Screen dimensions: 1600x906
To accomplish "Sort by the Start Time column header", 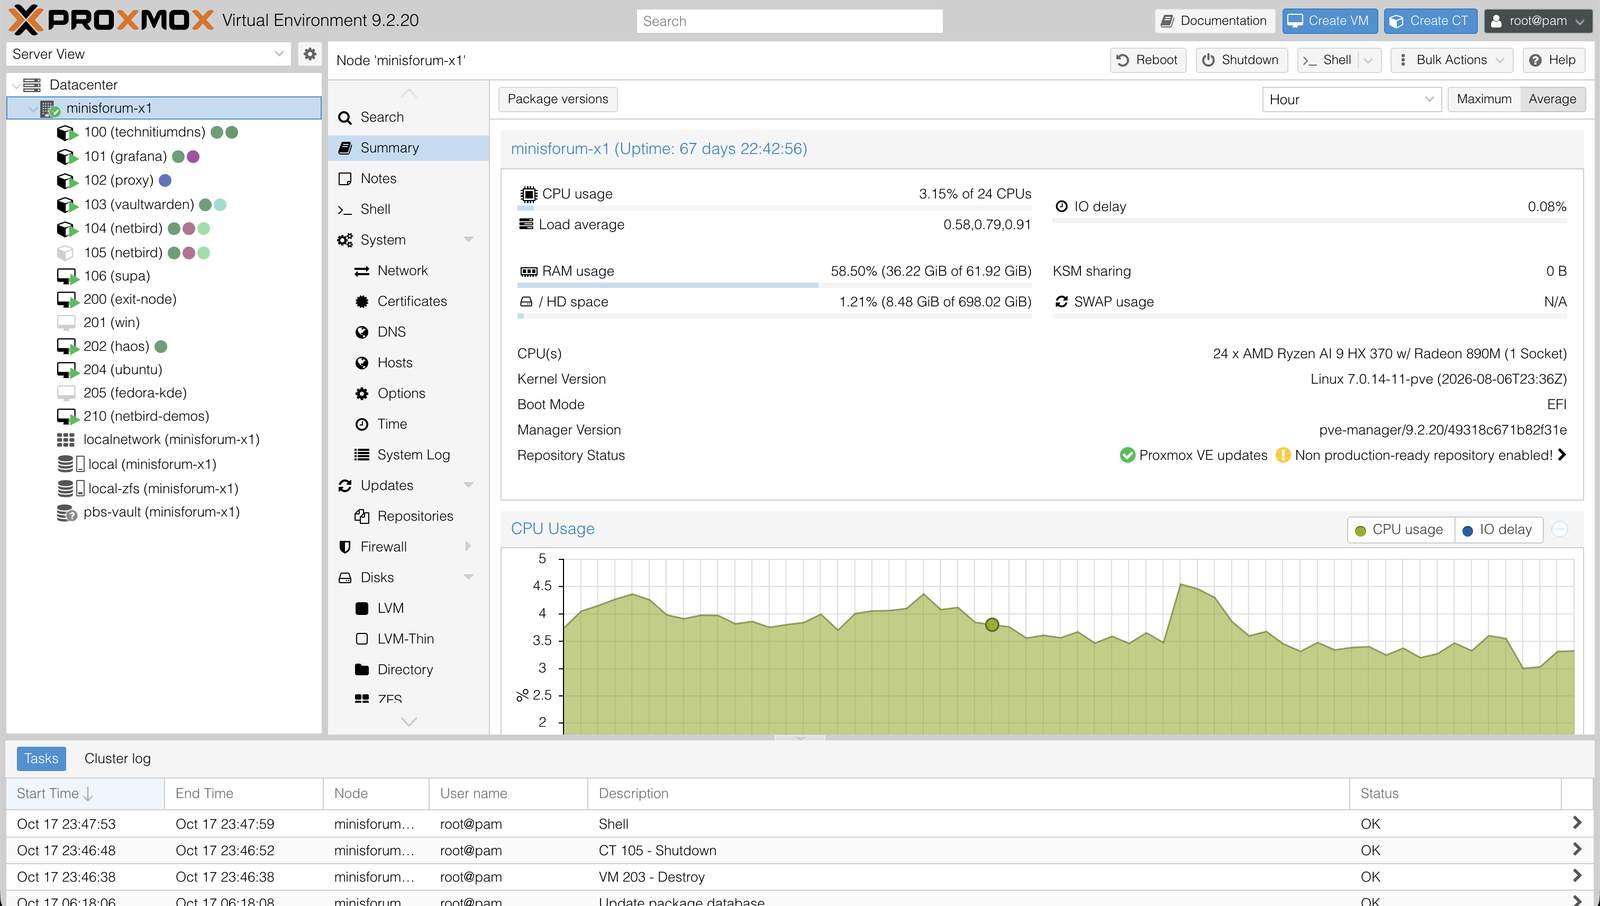I will (85, 794).
